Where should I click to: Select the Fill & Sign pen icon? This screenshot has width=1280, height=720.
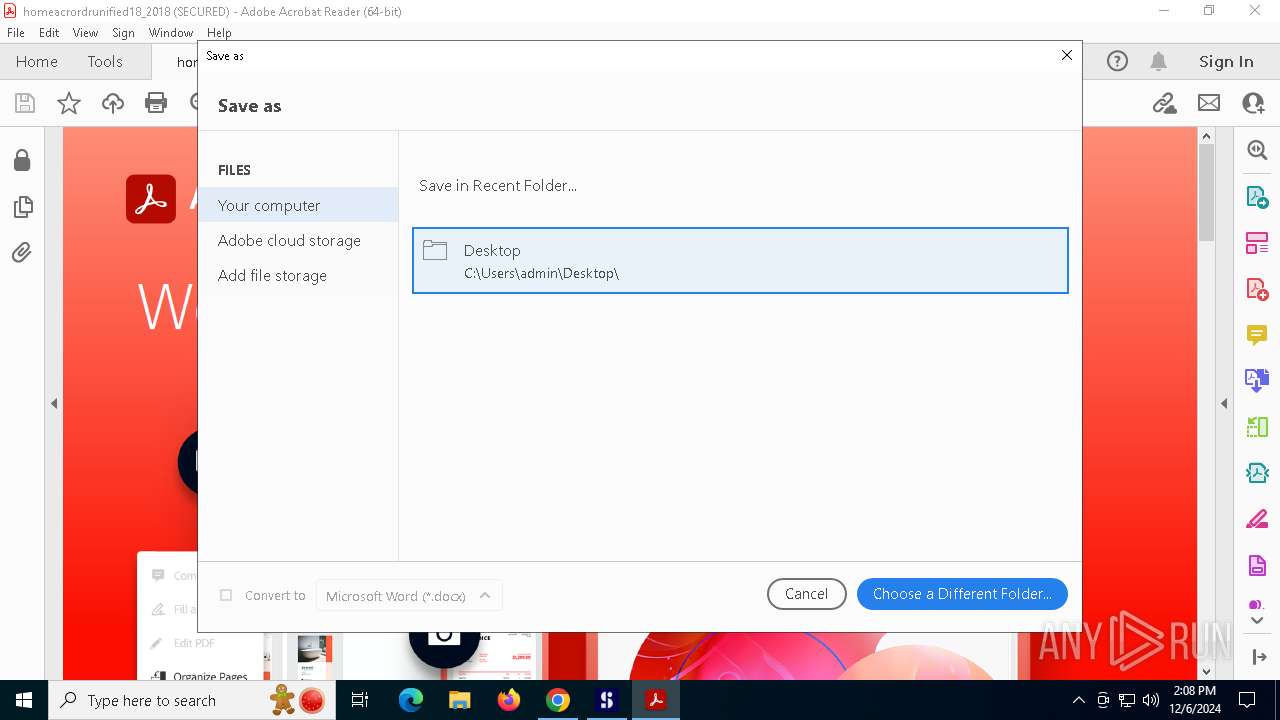(1257, 519)
